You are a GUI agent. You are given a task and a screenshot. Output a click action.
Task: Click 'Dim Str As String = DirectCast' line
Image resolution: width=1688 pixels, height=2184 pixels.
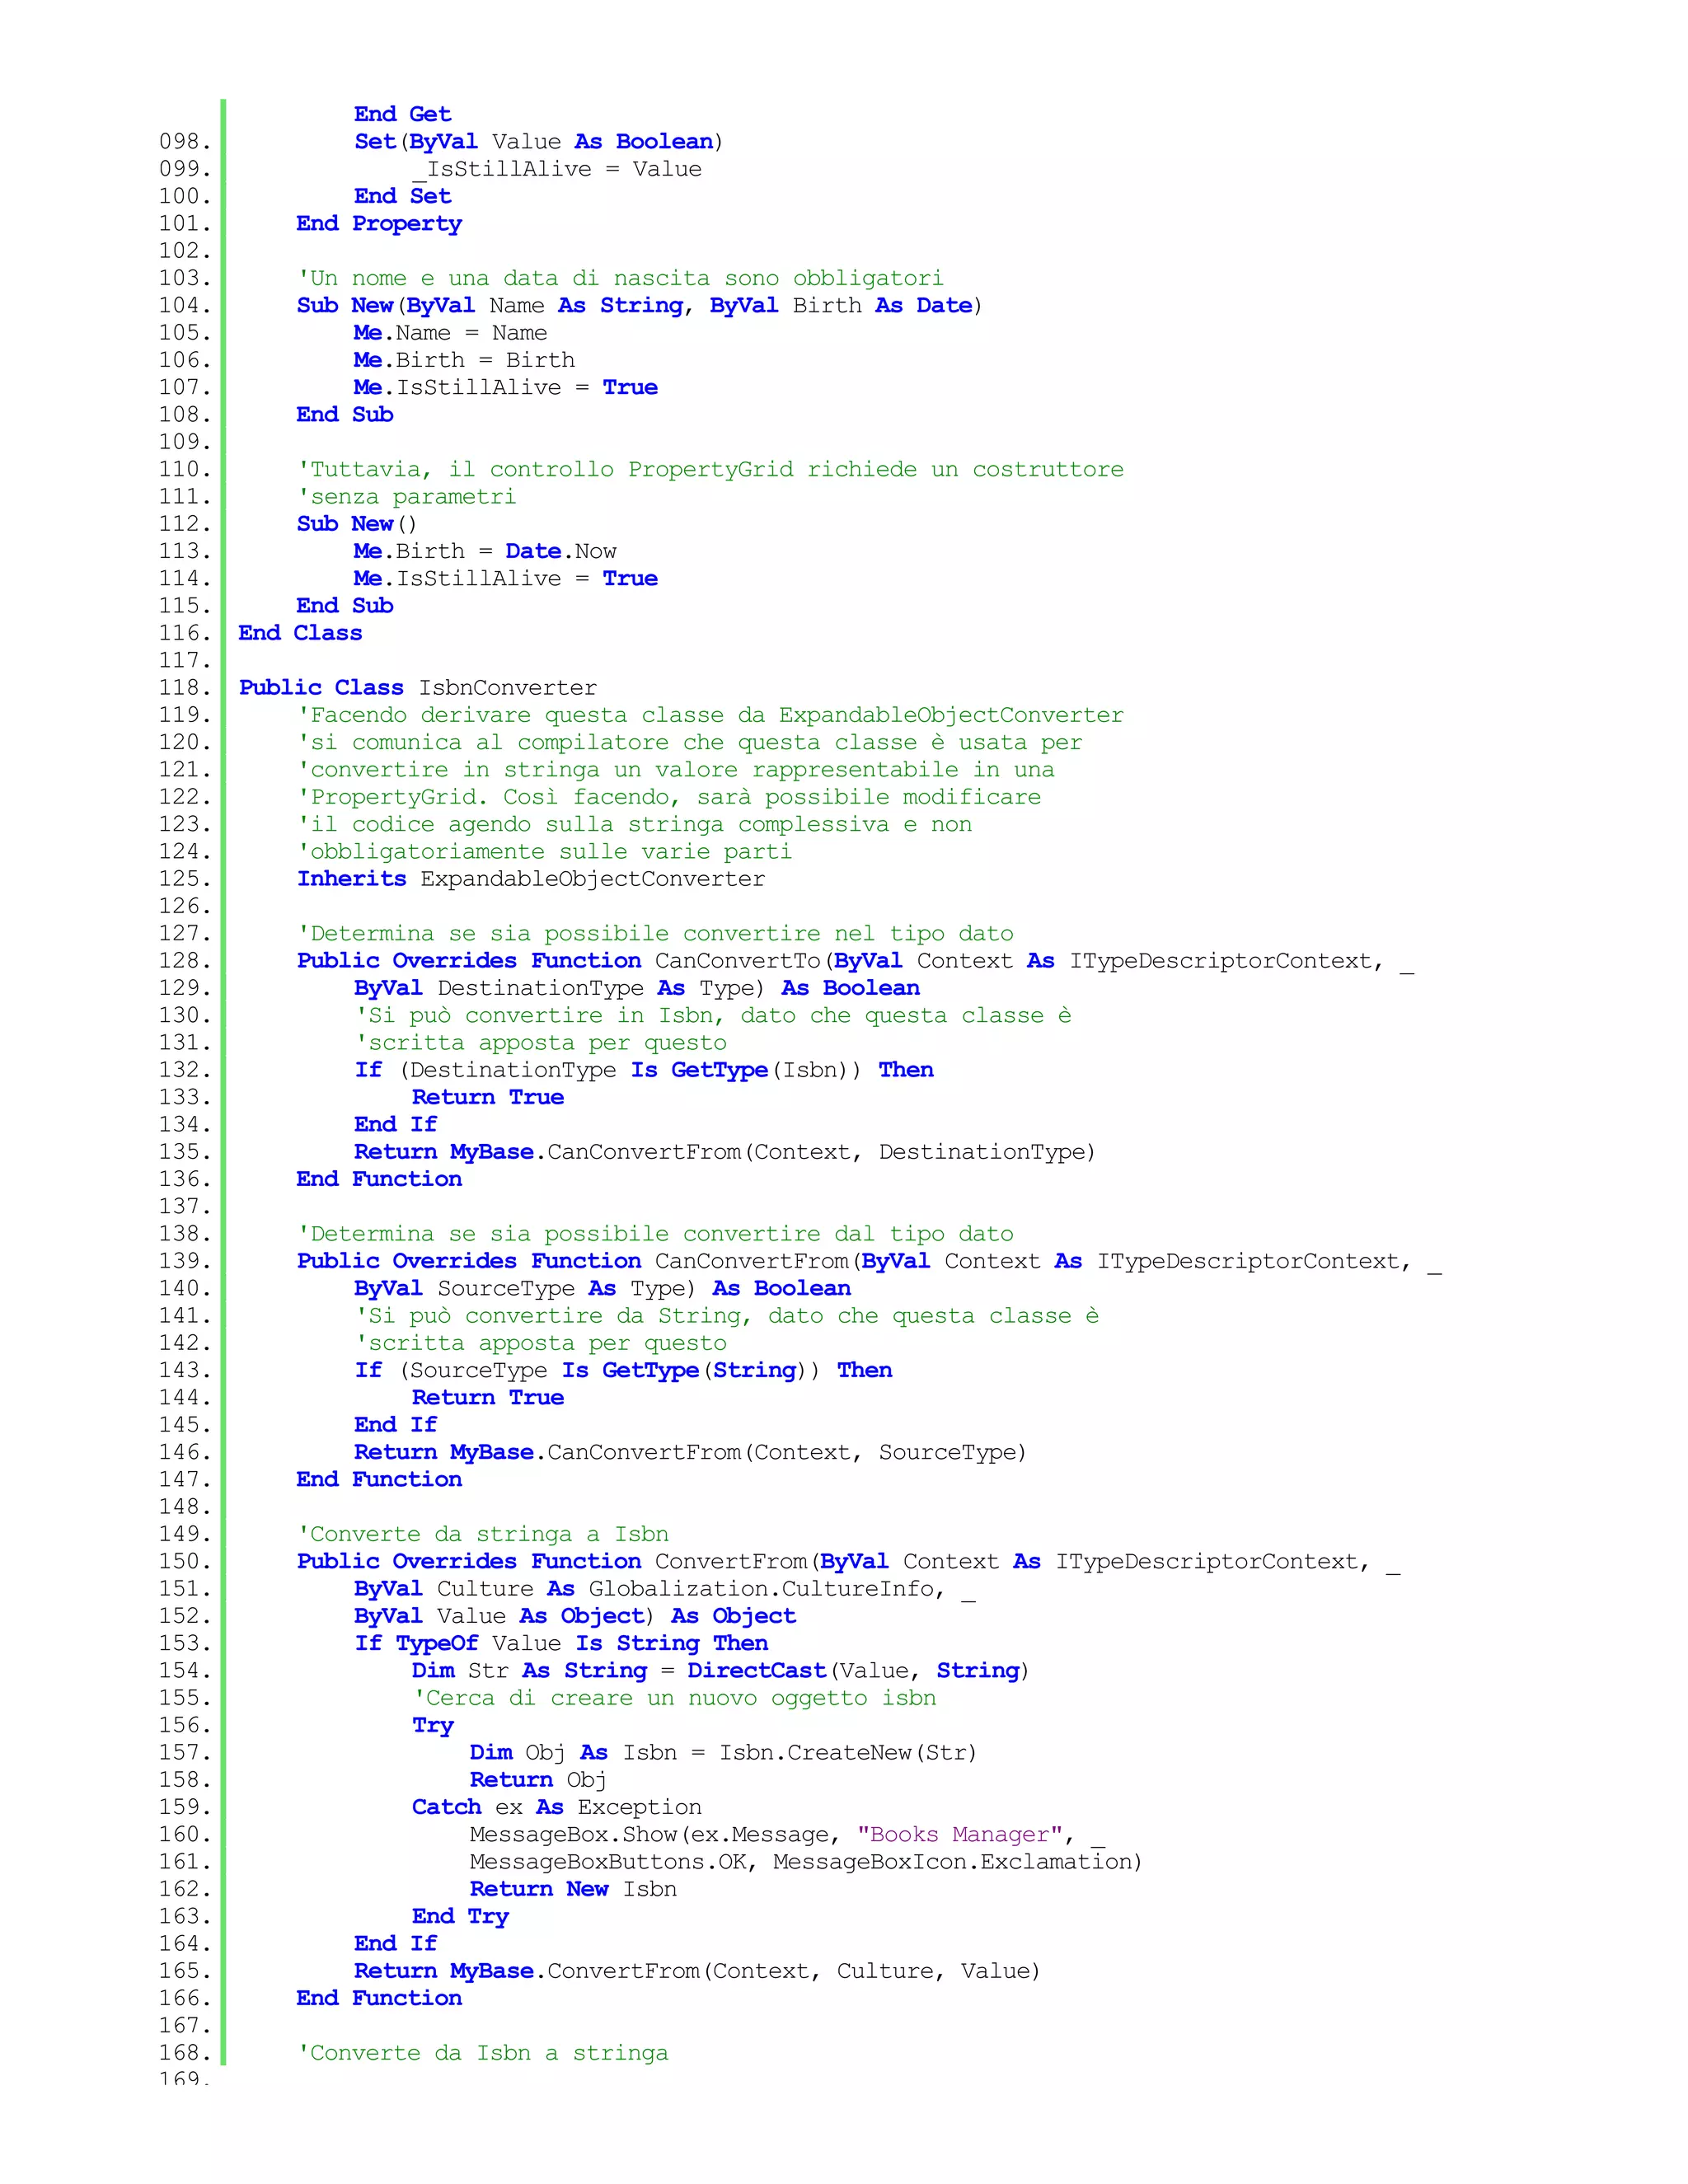tap(721, 1671)
